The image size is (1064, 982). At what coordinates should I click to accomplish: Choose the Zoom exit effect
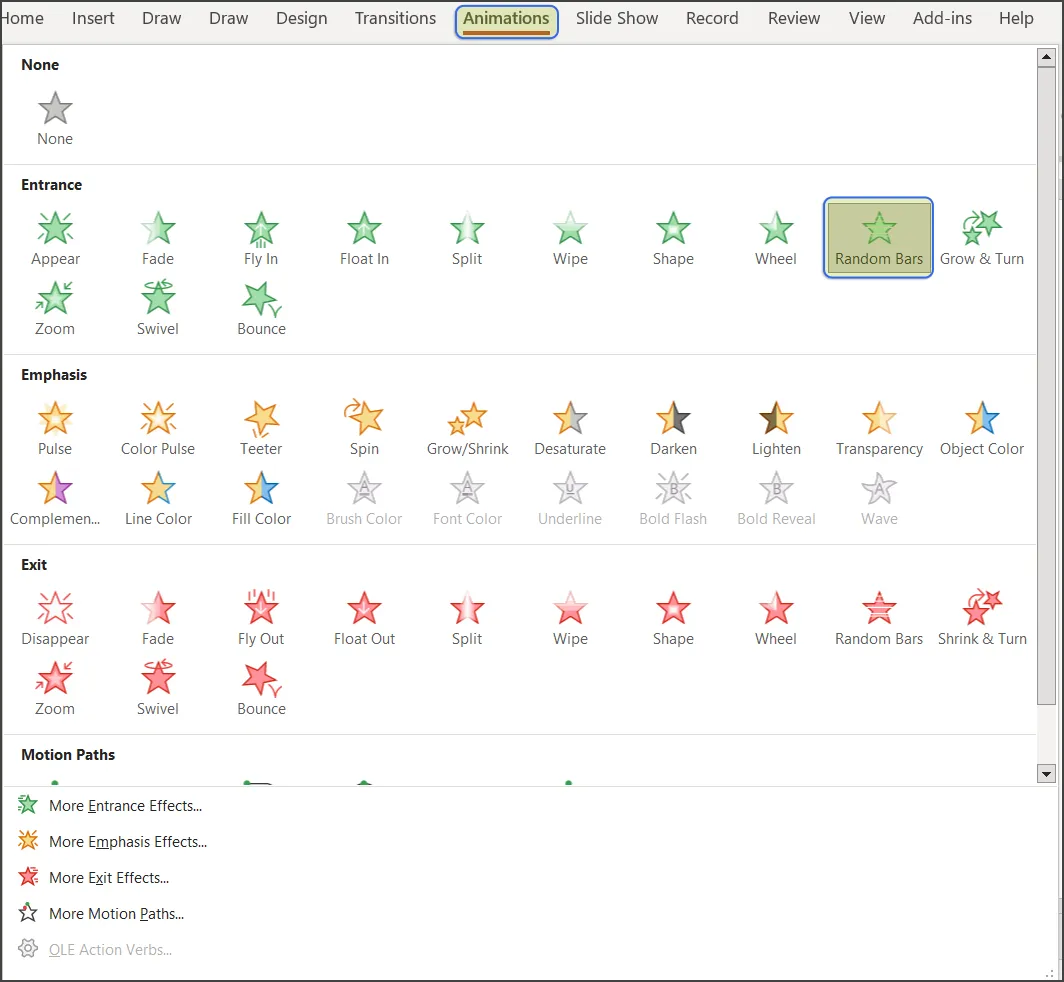click(x=55, y=689)
